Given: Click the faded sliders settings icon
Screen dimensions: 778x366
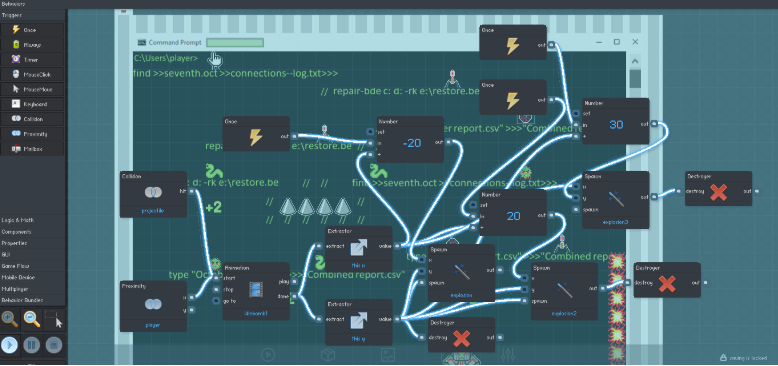Looking at the screenshot, I should [507, 355].
